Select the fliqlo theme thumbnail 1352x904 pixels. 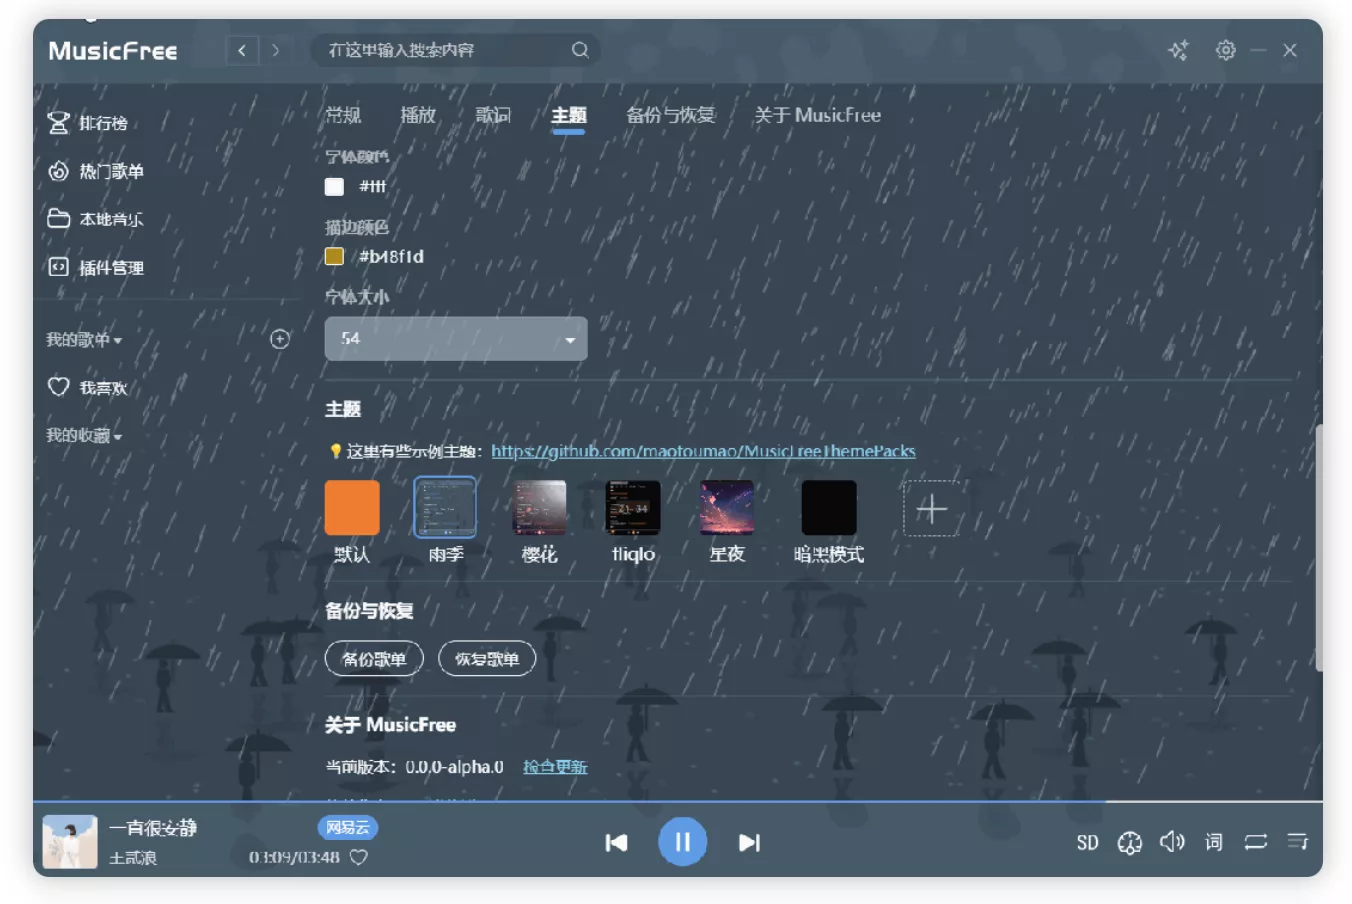634,508
